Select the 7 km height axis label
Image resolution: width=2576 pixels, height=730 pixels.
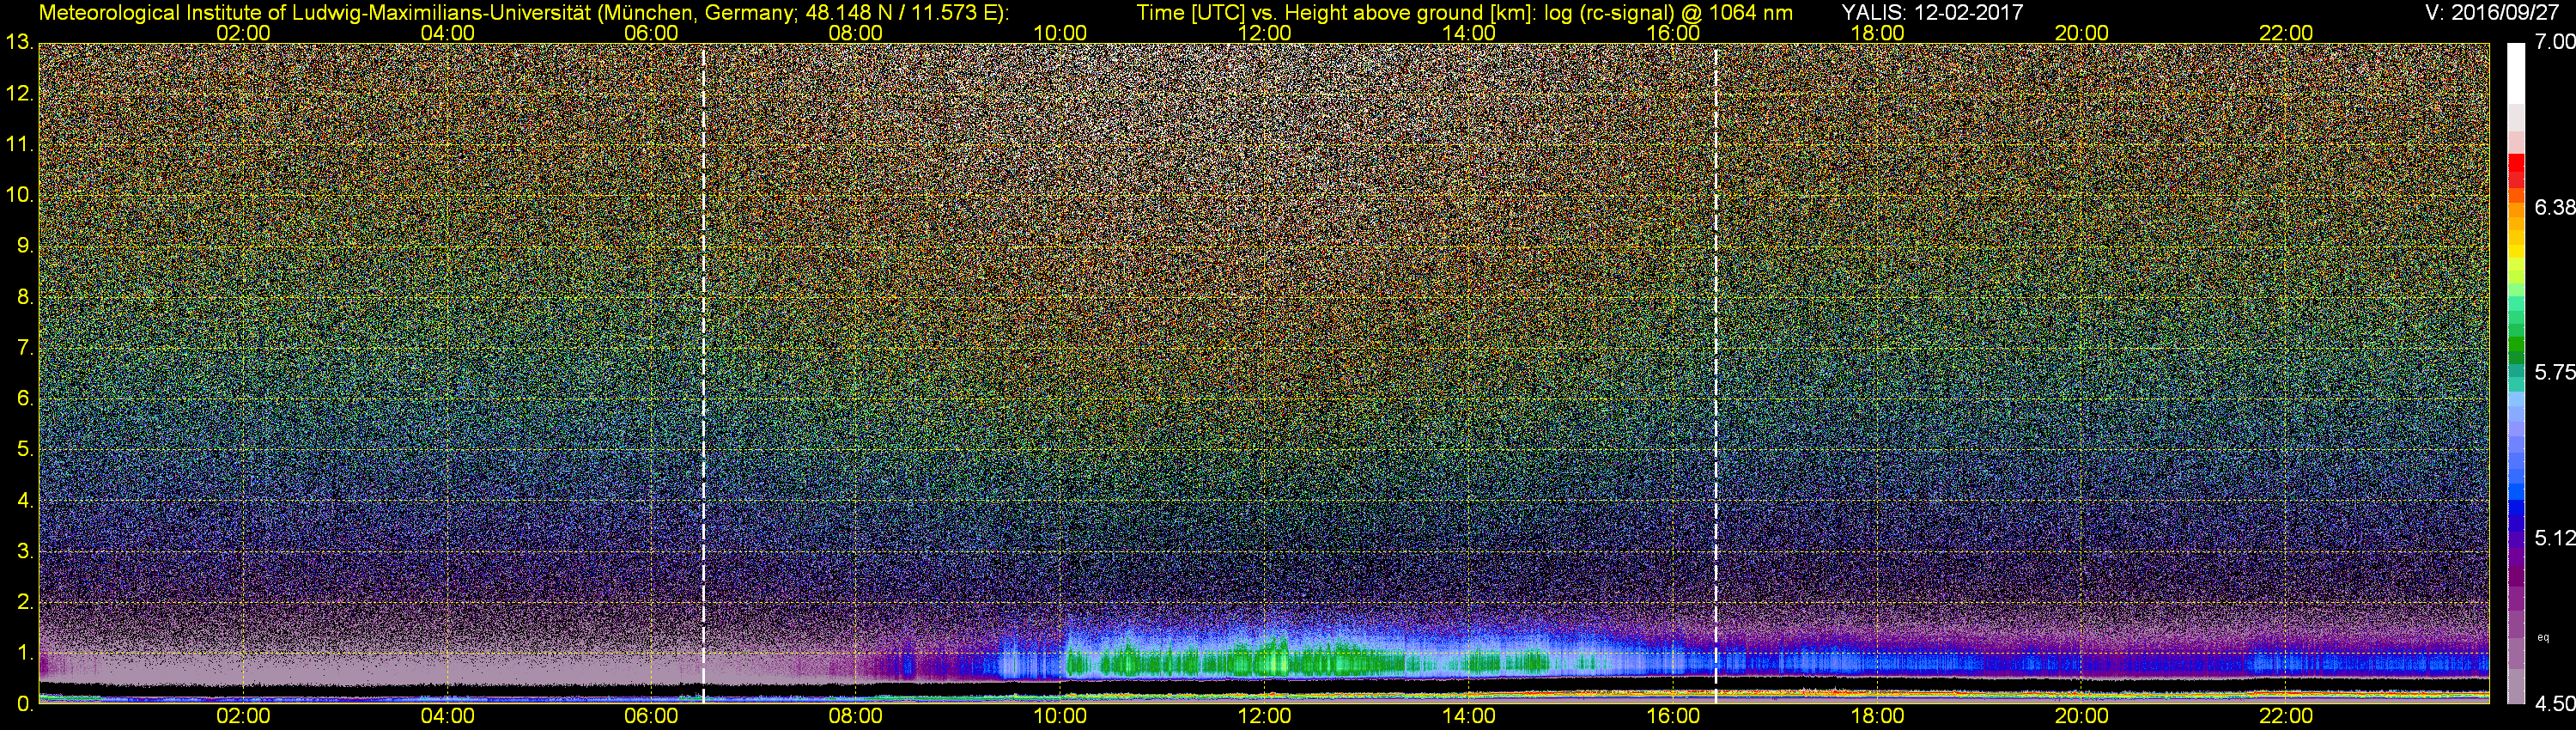point(23,348)
